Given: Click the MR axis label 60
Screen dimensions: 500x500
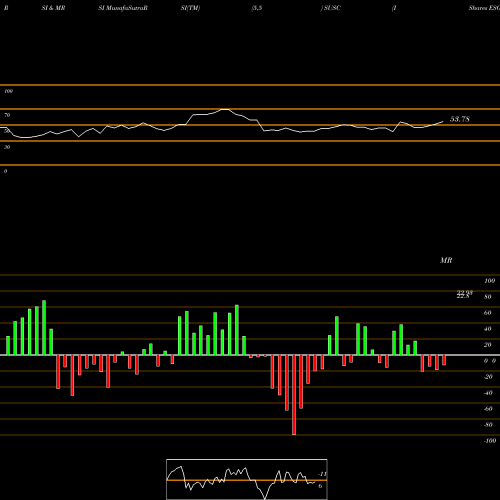Looking at the screenshot, I should click(488, 313).
